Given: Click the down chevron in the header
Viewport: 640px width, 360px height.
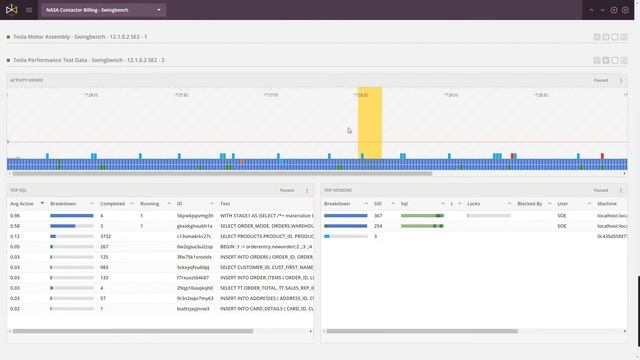Looking at the screenshot, I should point(602,10).
